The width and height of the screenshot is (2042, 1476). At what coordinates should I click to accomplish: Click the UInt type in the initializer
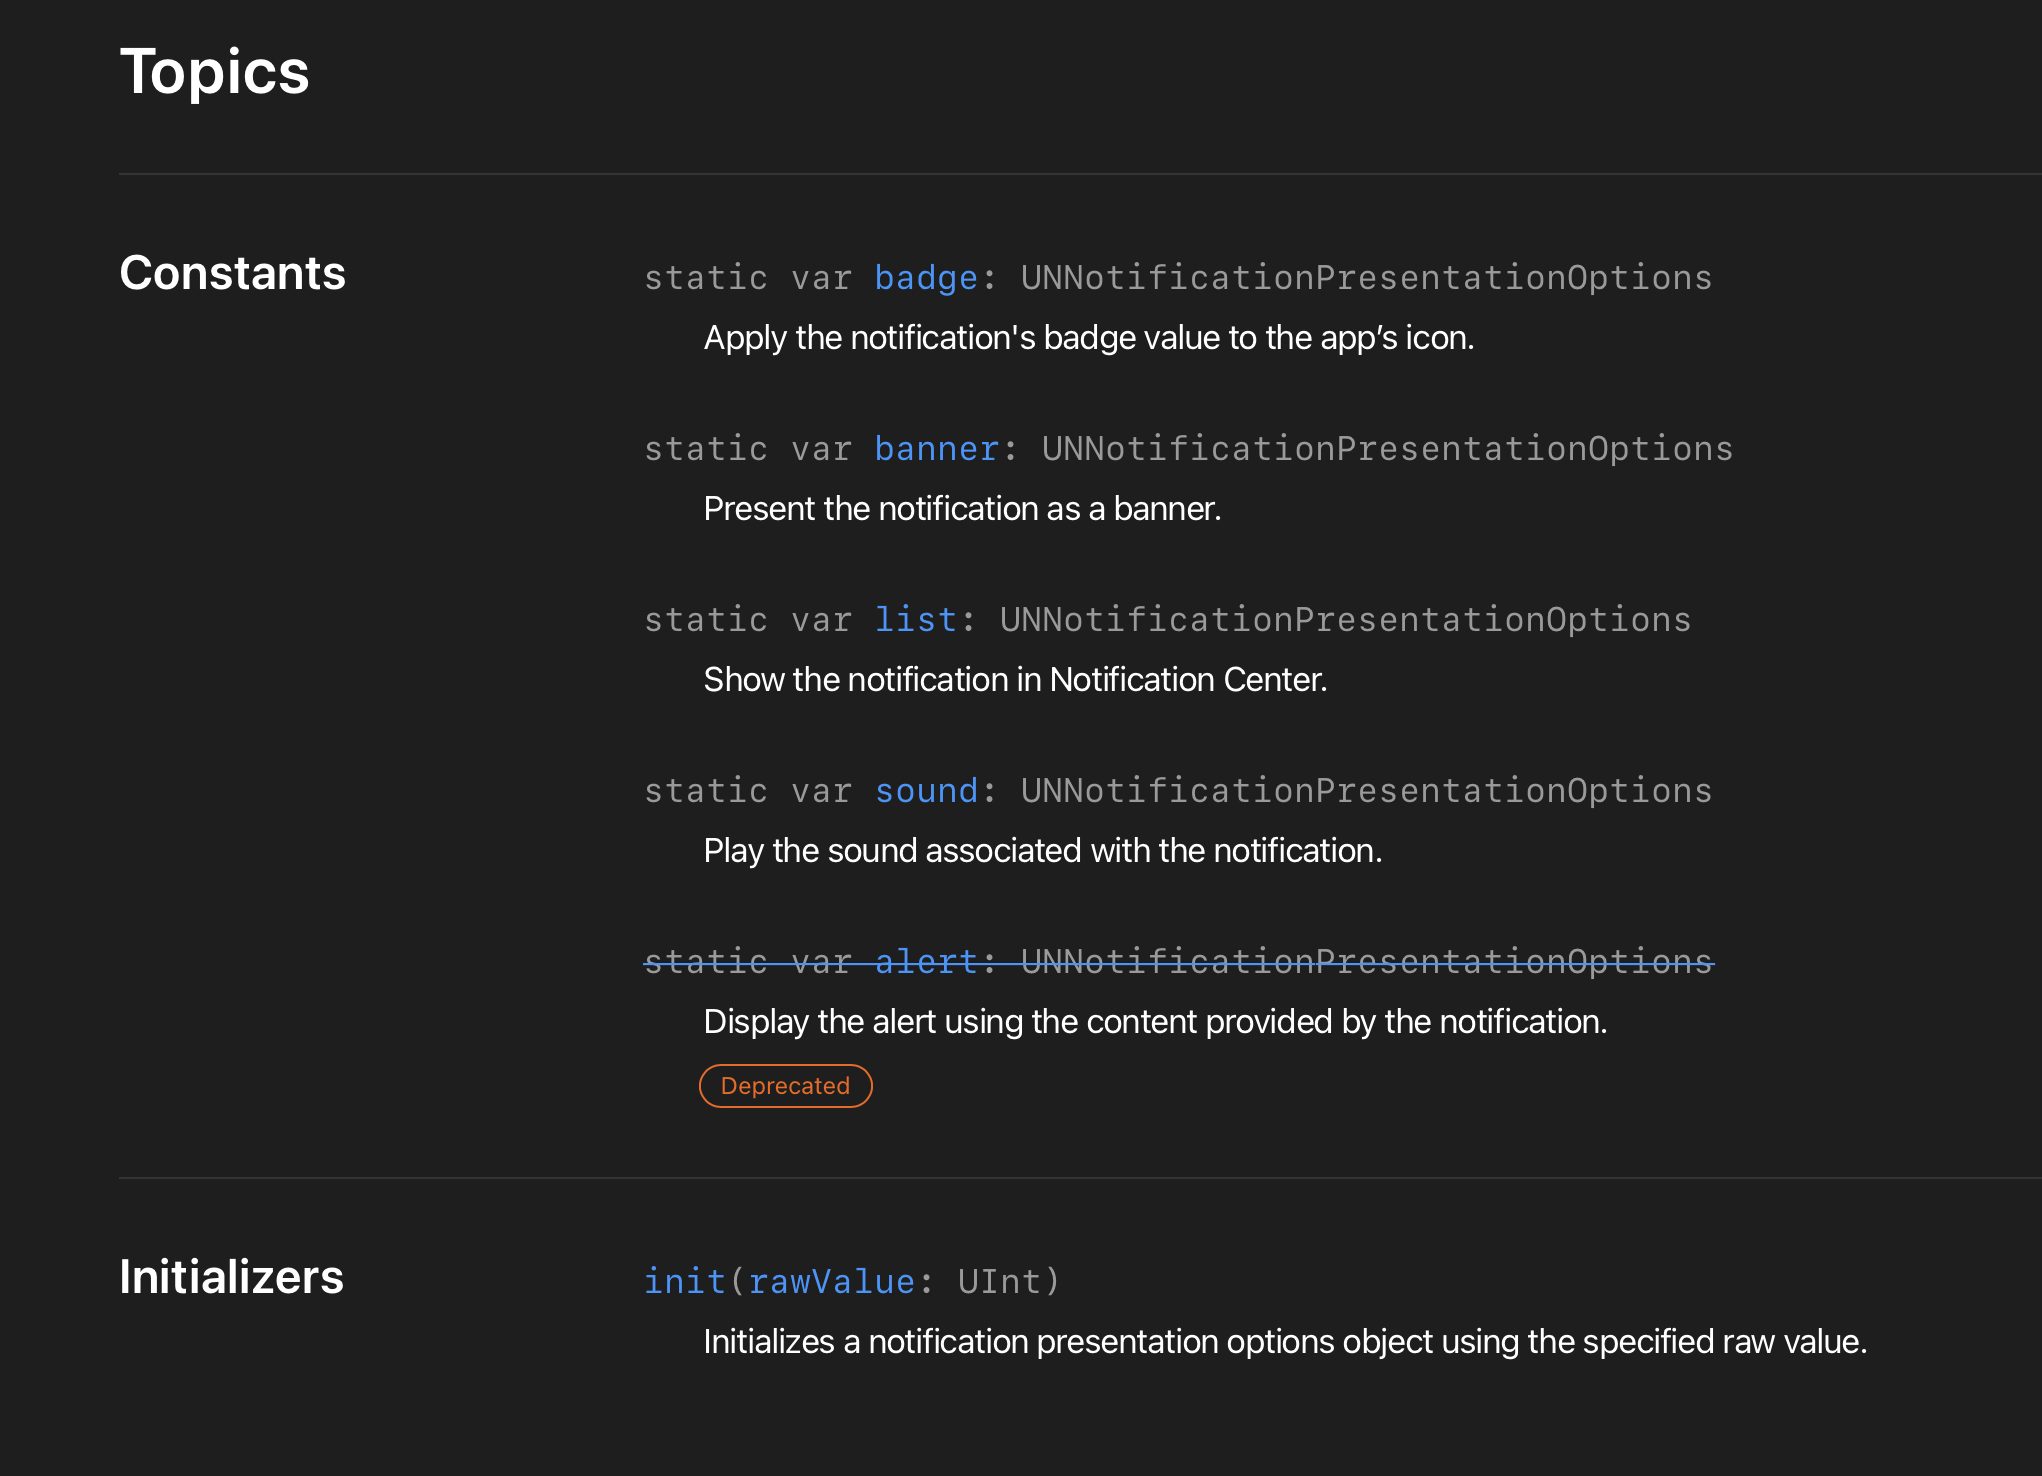(x=998, y=1282)
